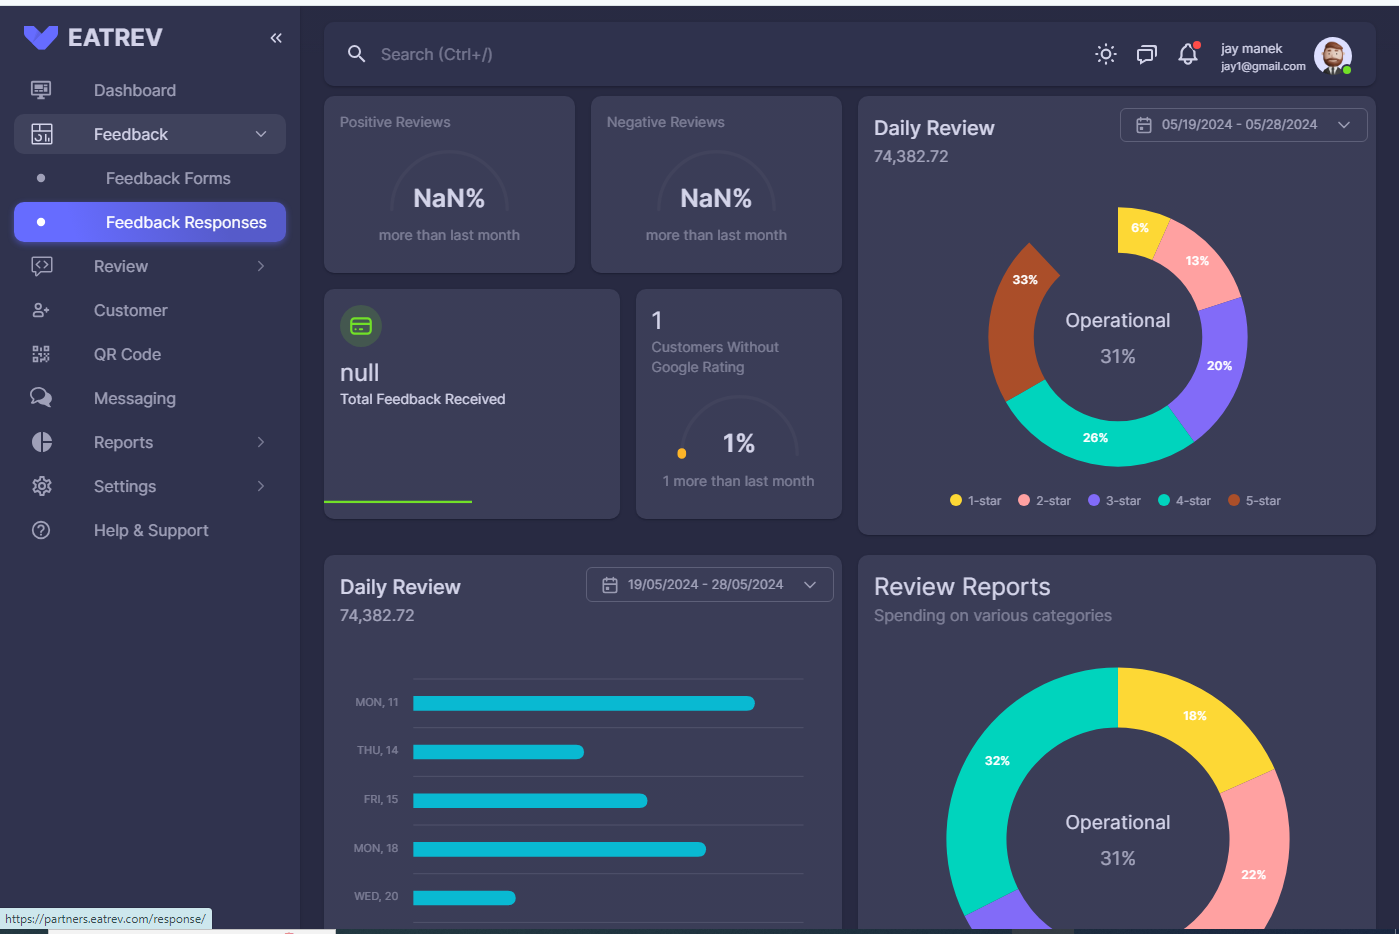
Task: Click the Settings gear icon
Action: pos(42,486)
